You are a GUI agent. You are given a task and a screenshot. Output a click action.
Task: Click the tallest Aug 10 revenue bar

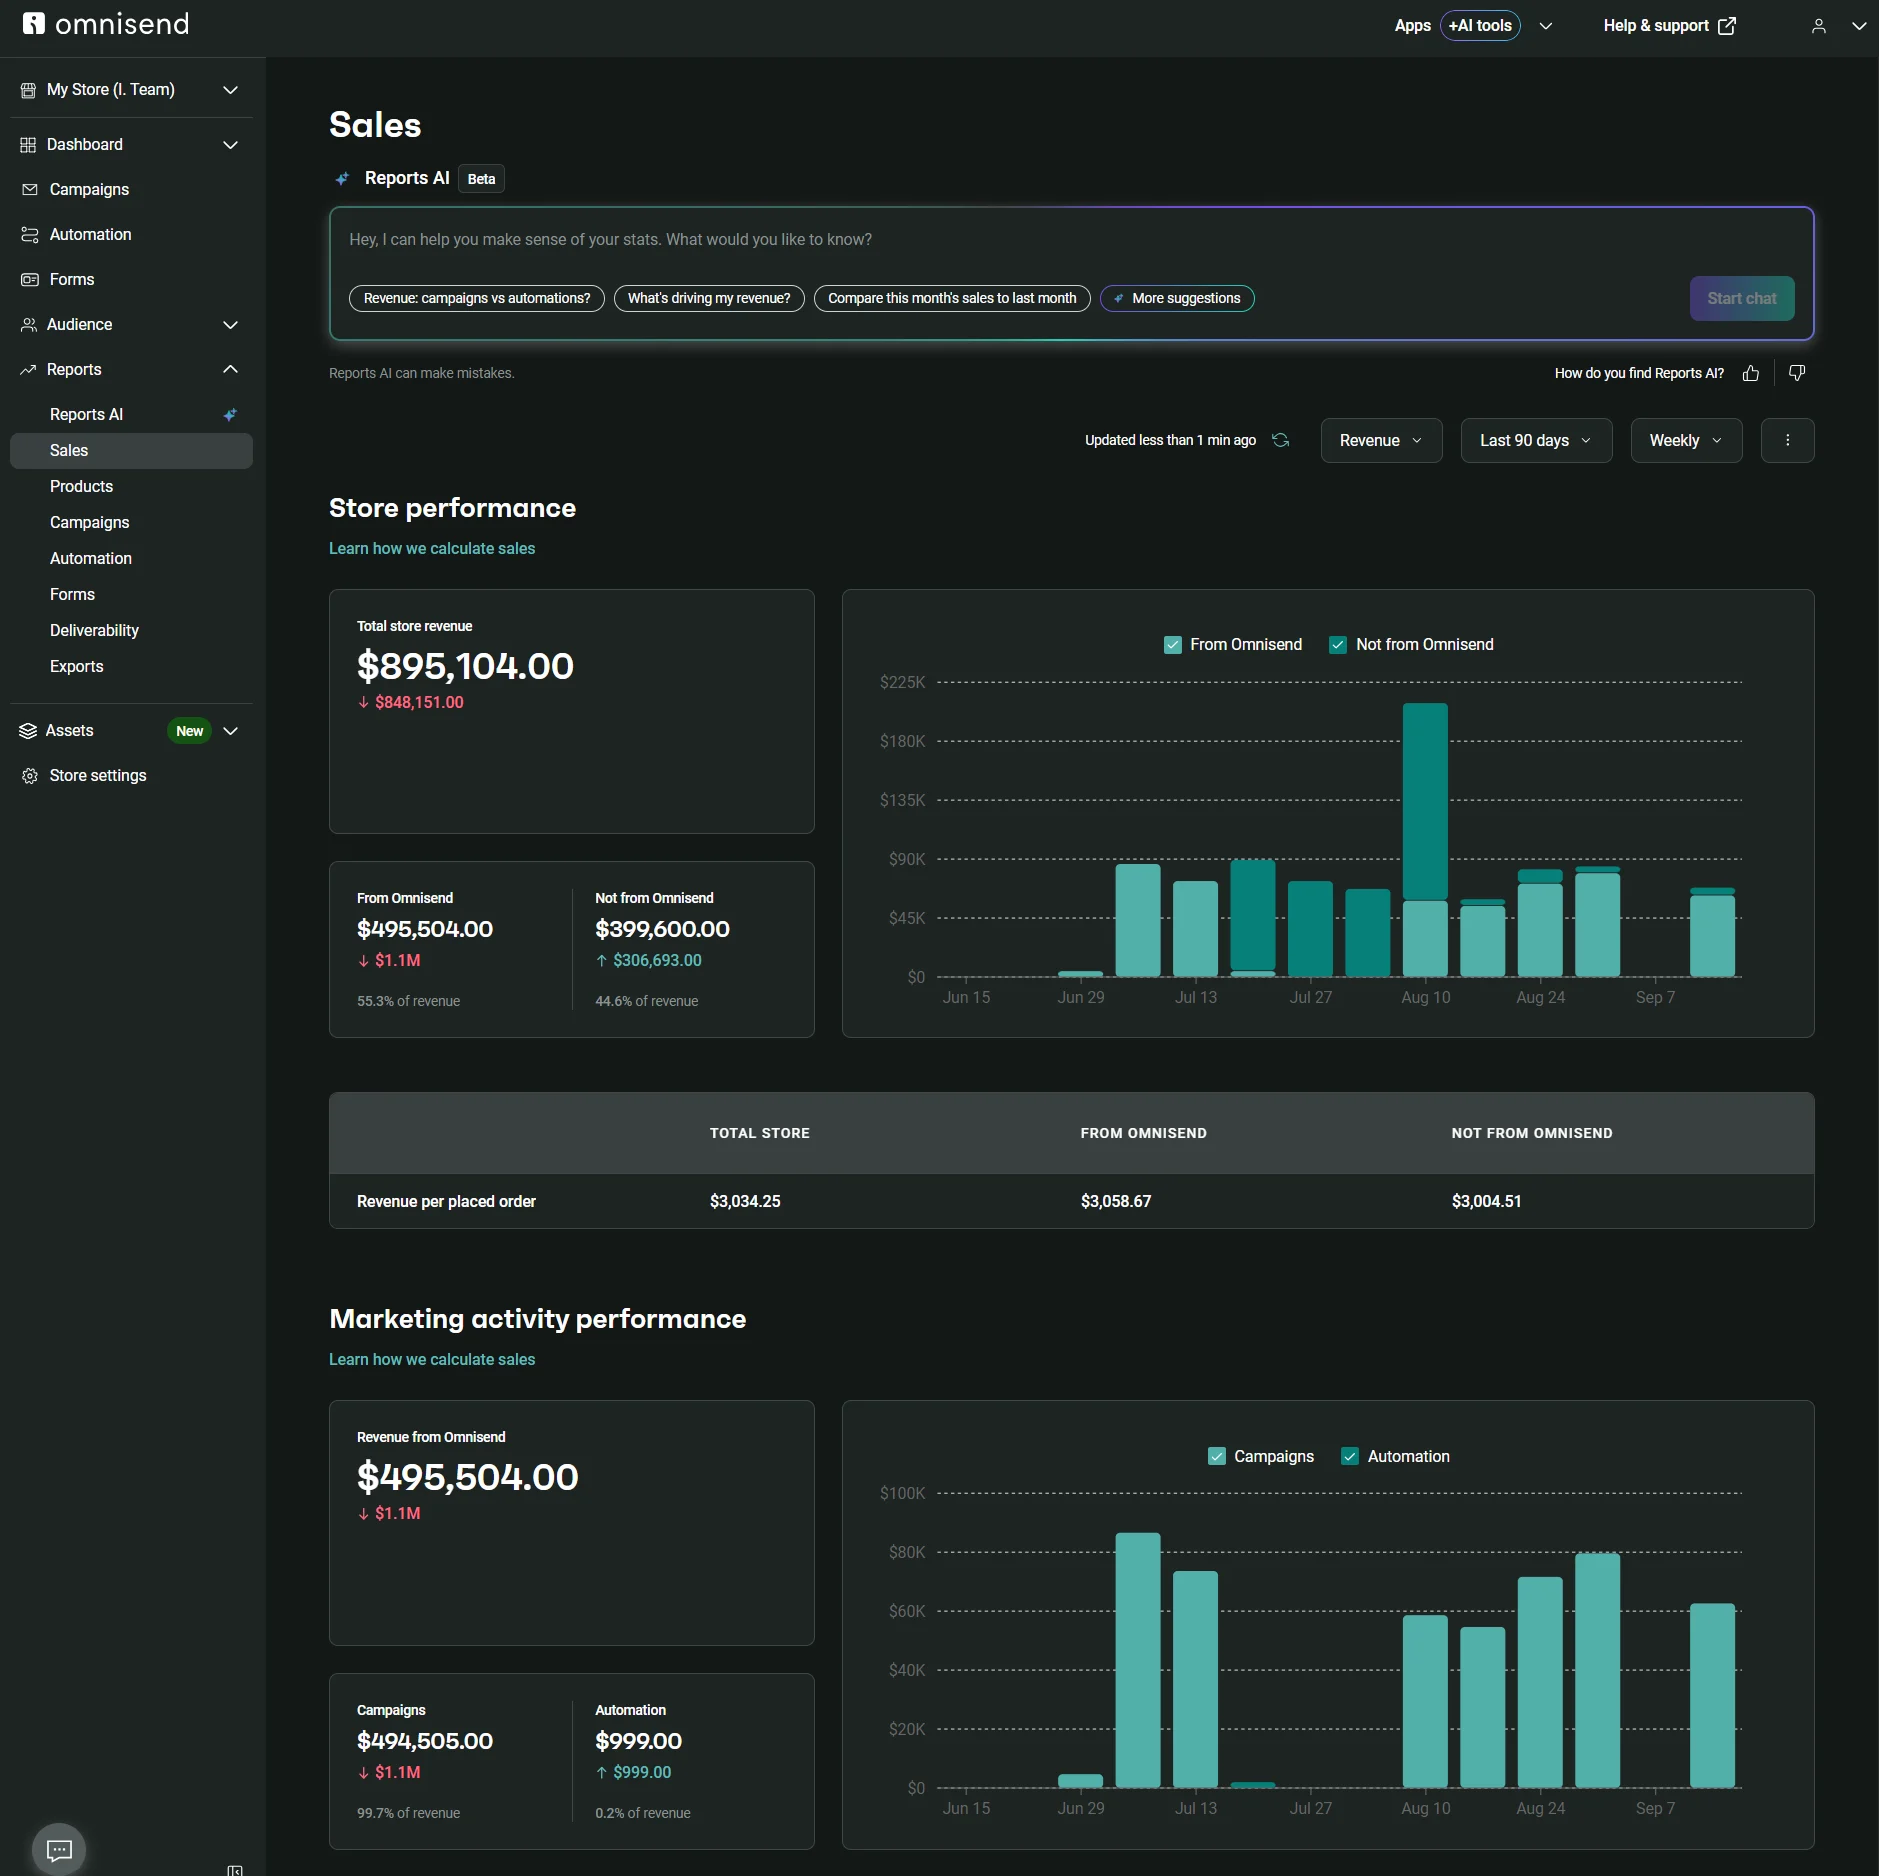(1425, 800)
